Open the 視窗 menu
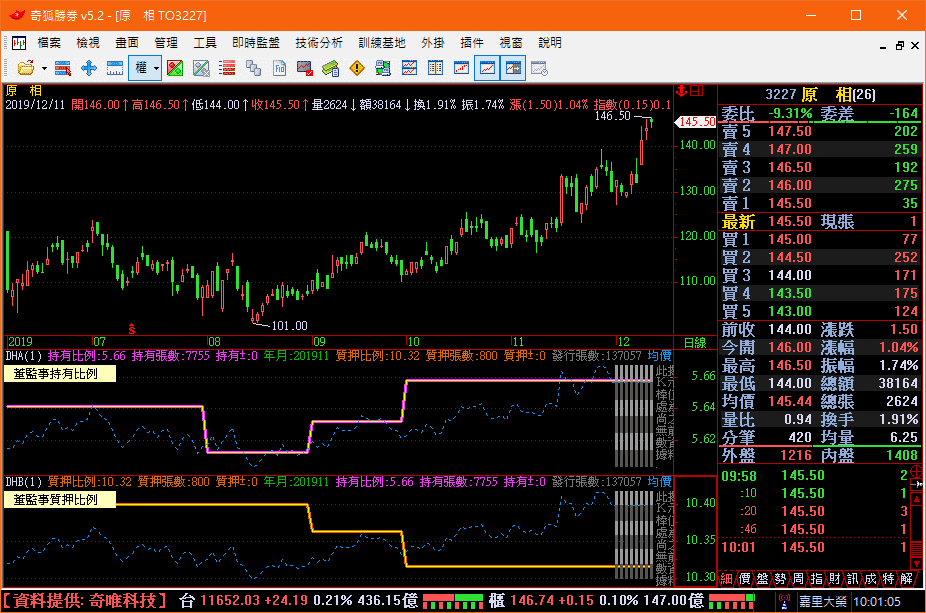Image resolution: width=926 pixels, height=613 pixels. tap(511, 43)
